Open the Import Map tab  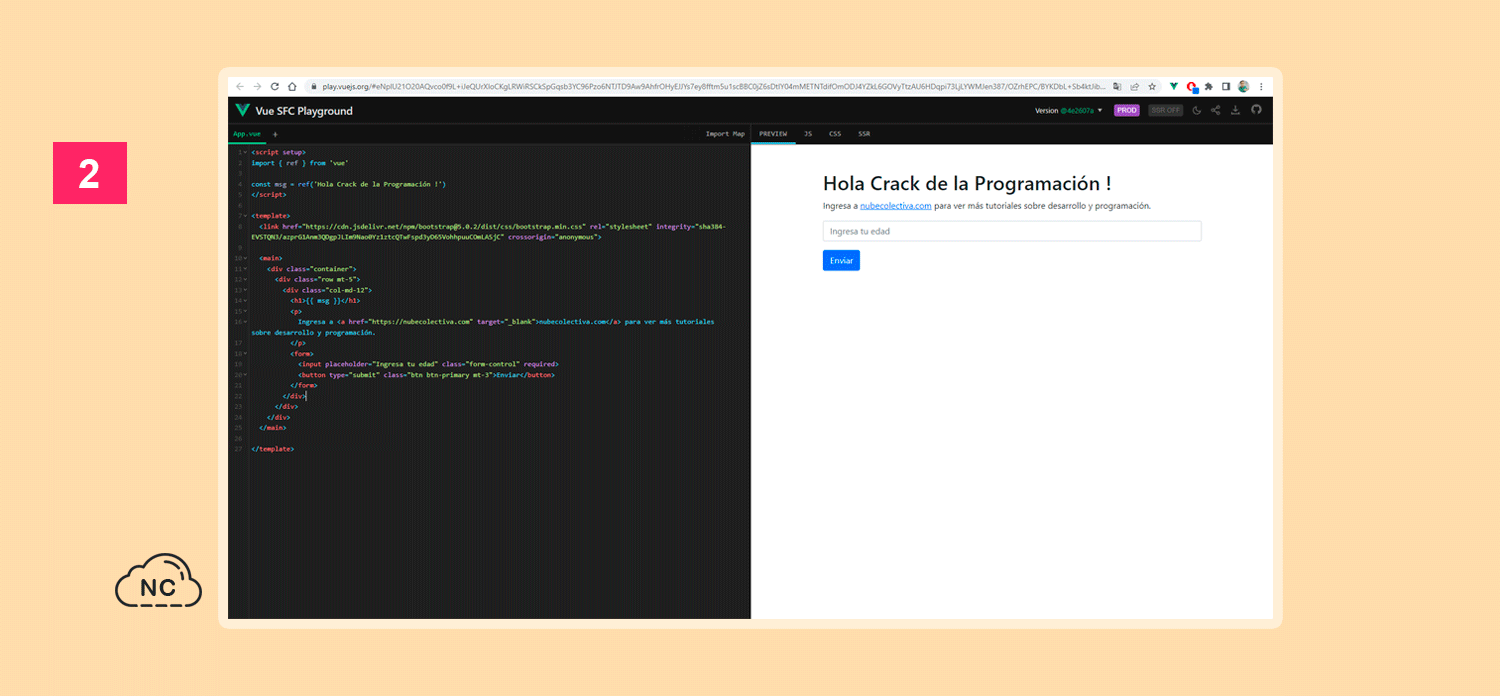pyautogui.click(x=725, y=134)
